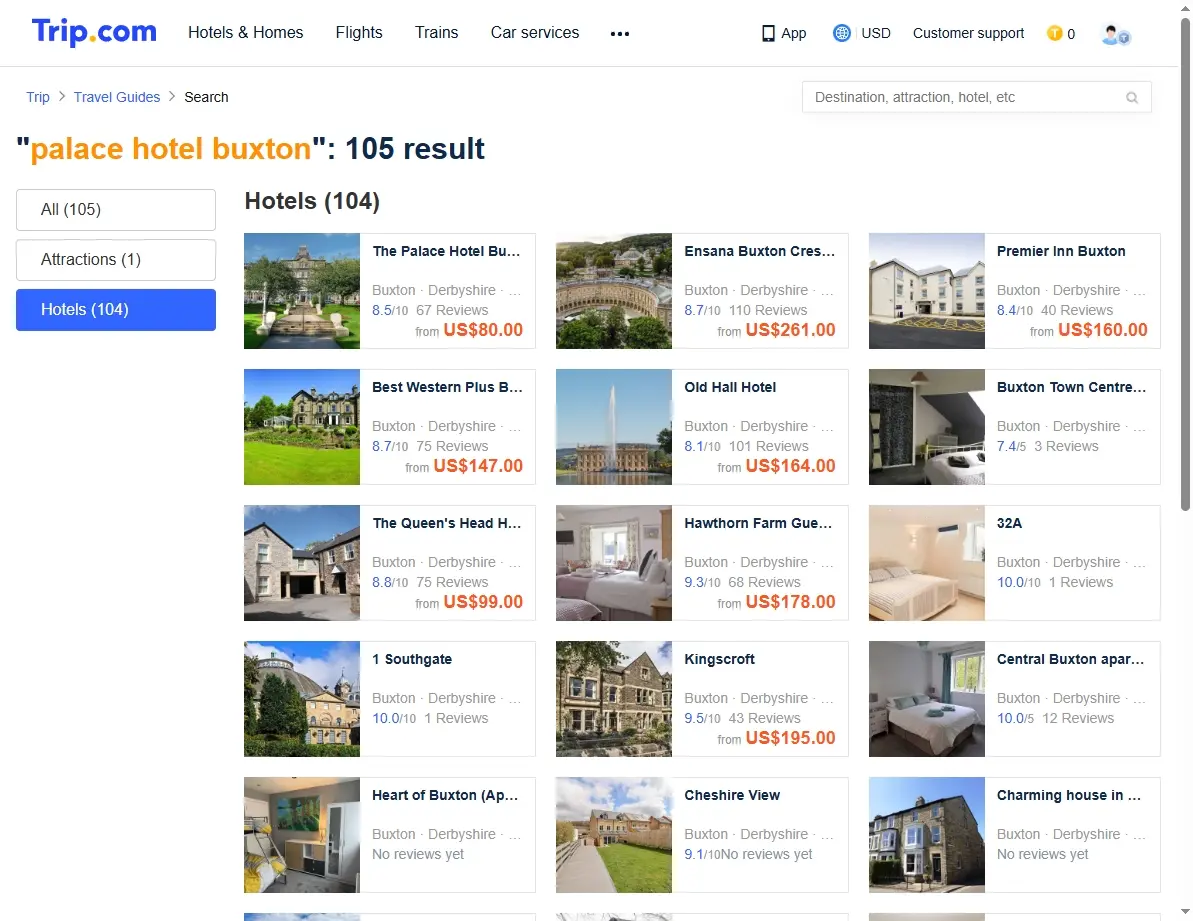Open Heart of Buxton apartment photo
This screenshot has width=1193, height=921.
click(302, 835)
